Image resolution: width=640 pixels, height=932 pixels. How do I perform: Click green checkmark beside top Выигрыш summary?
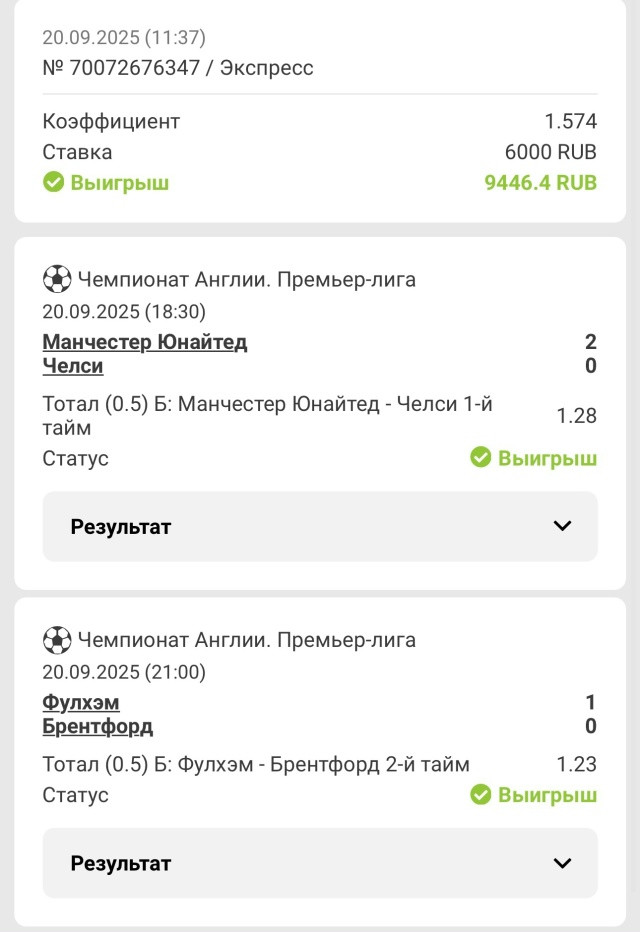pos(53,182)
